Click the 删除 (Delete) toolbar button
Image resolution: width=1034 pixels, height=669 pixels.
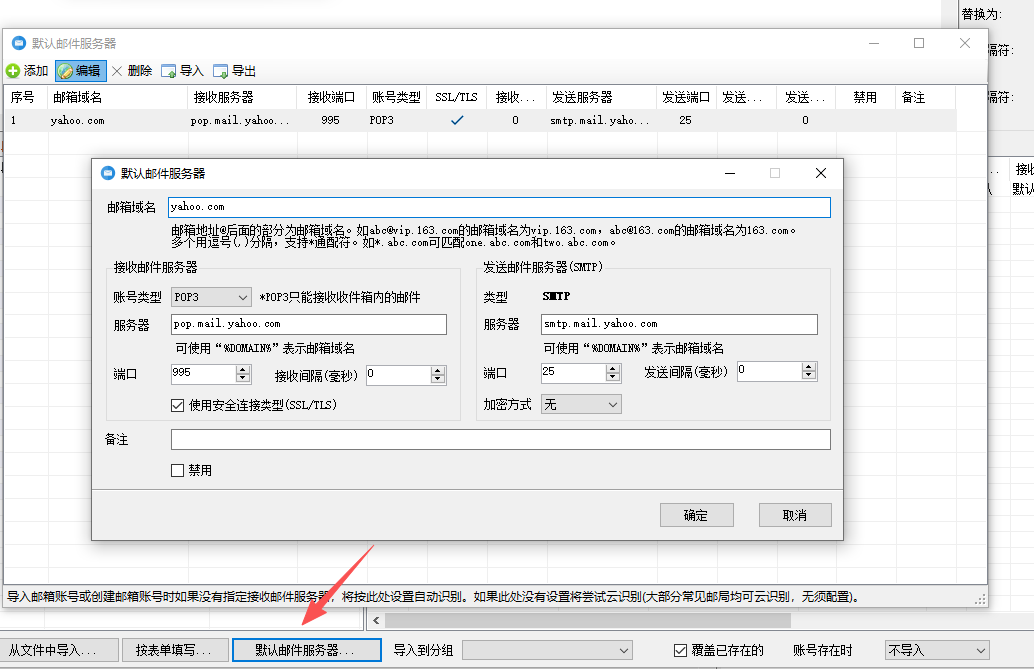(x=132, y=71)
